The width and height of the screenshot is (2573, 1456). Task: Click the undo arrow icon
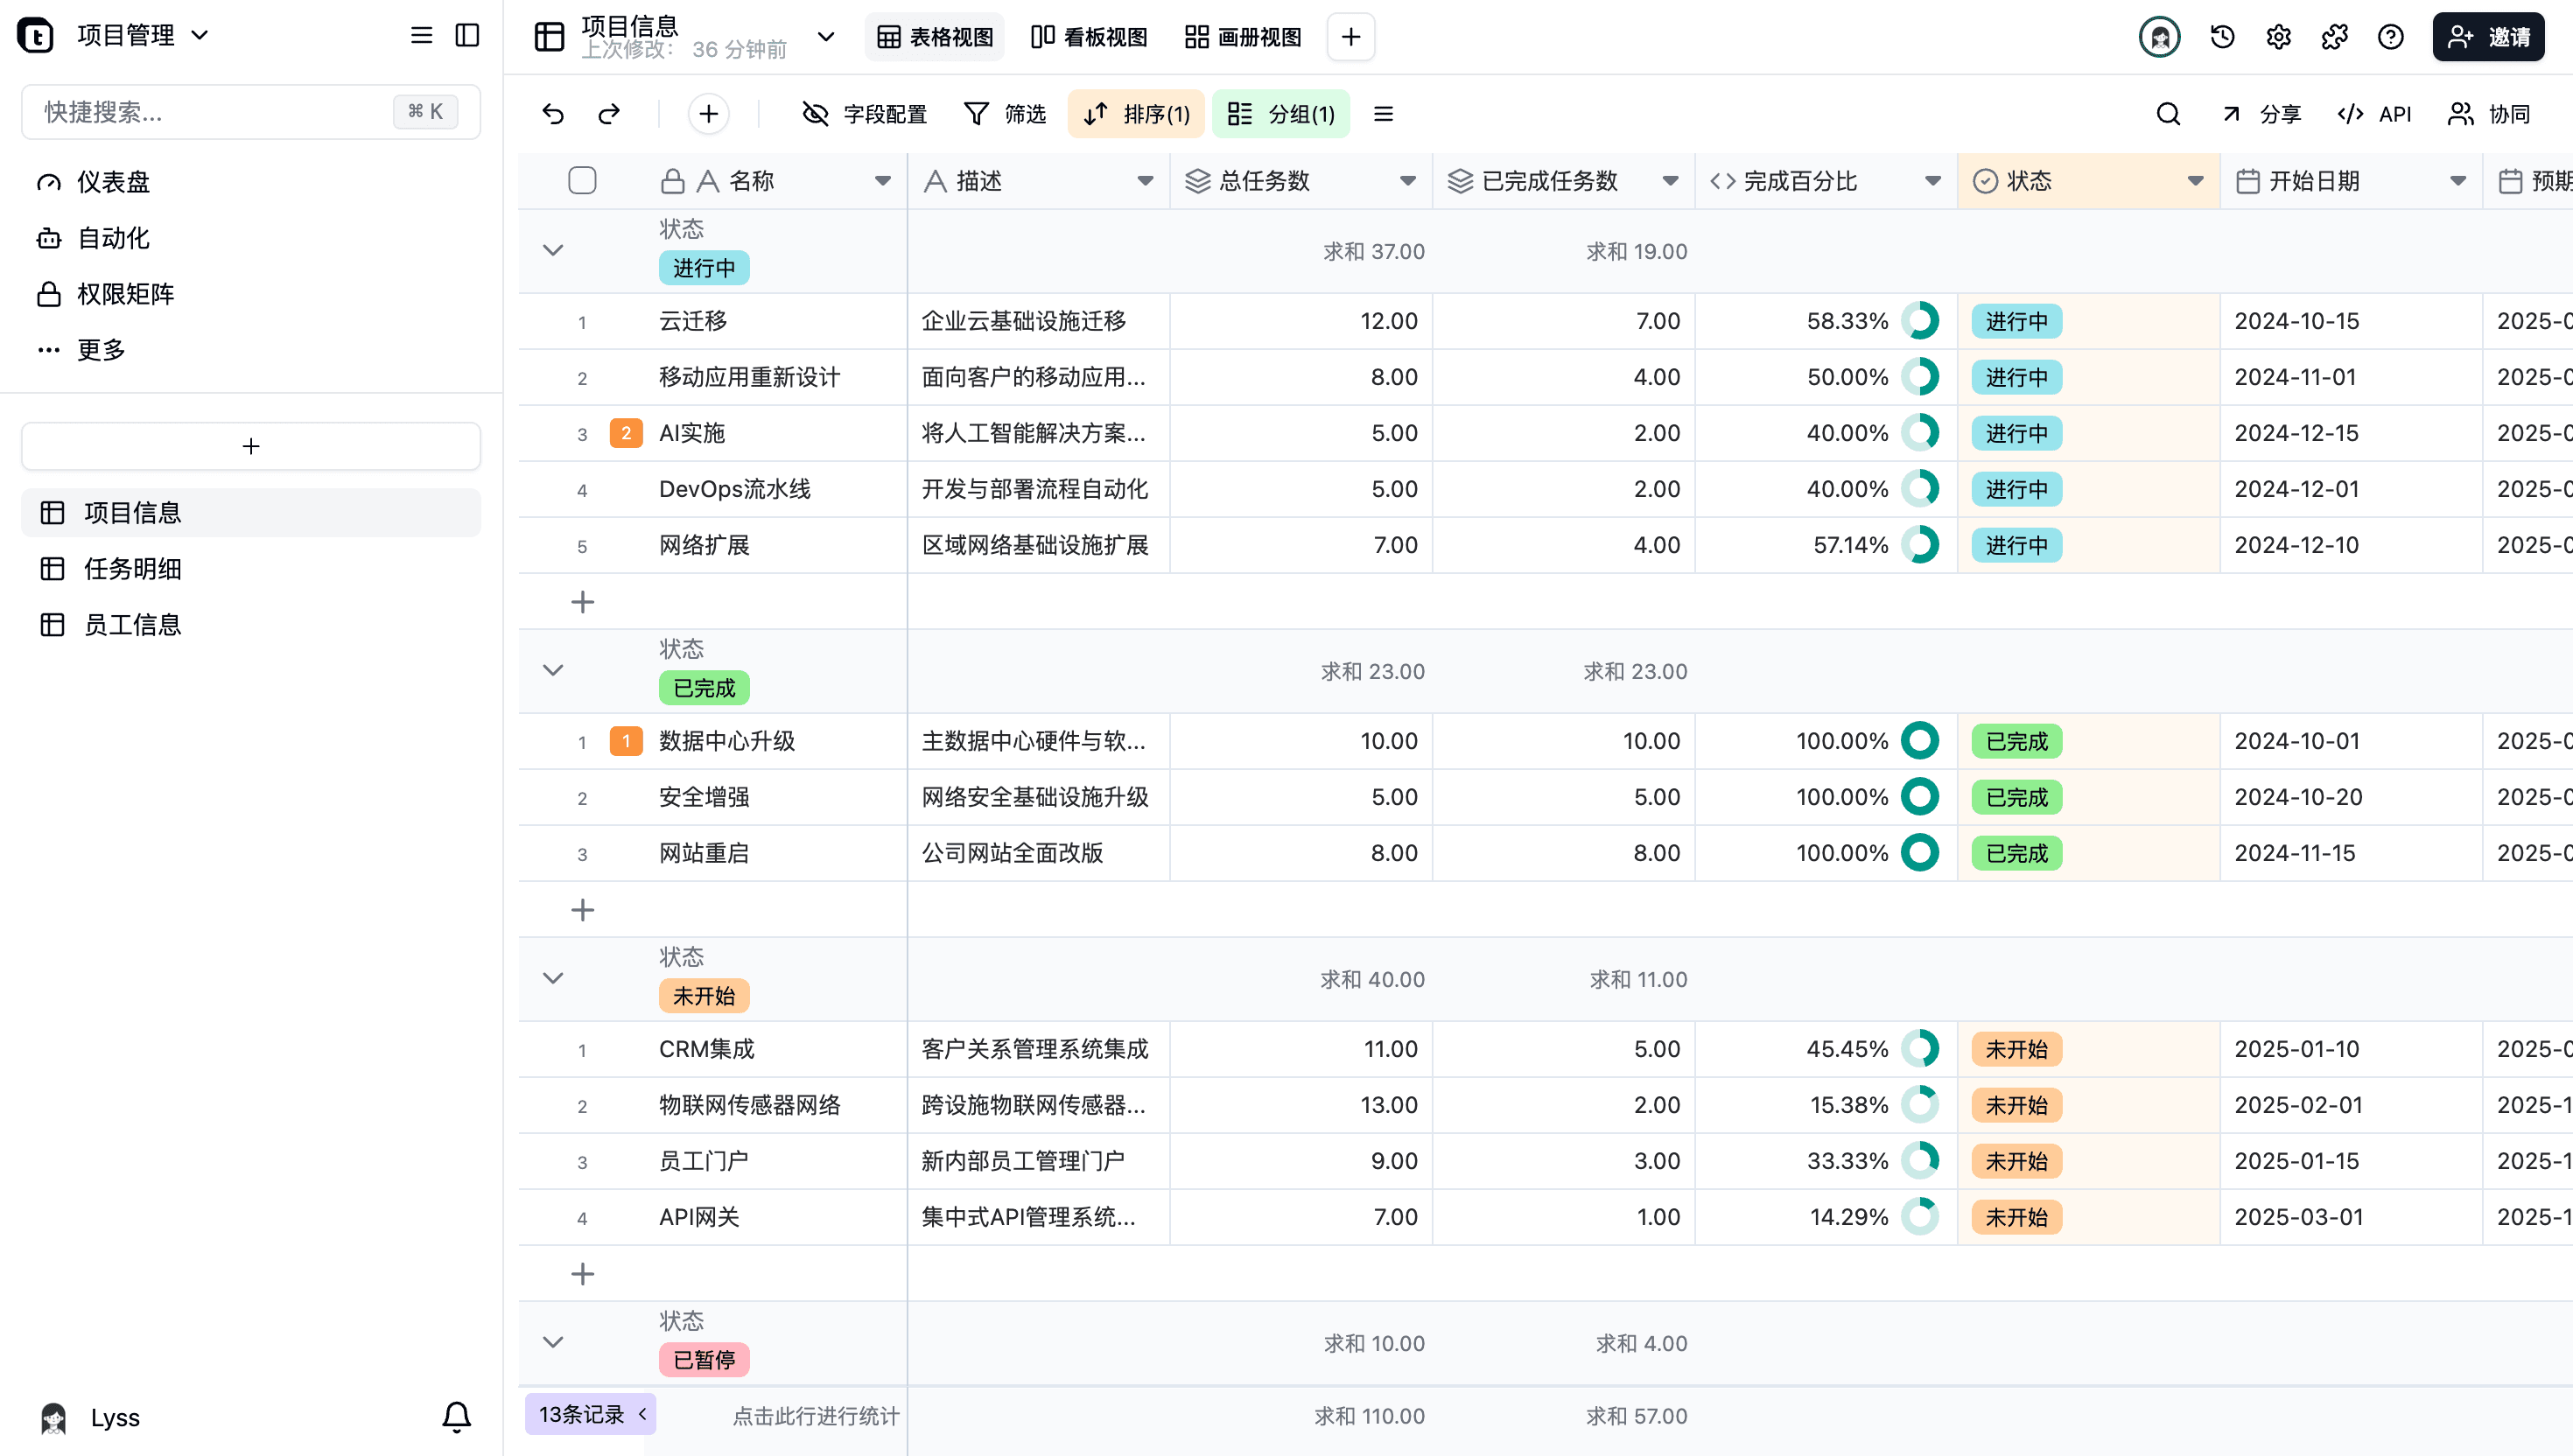(553, 114)
